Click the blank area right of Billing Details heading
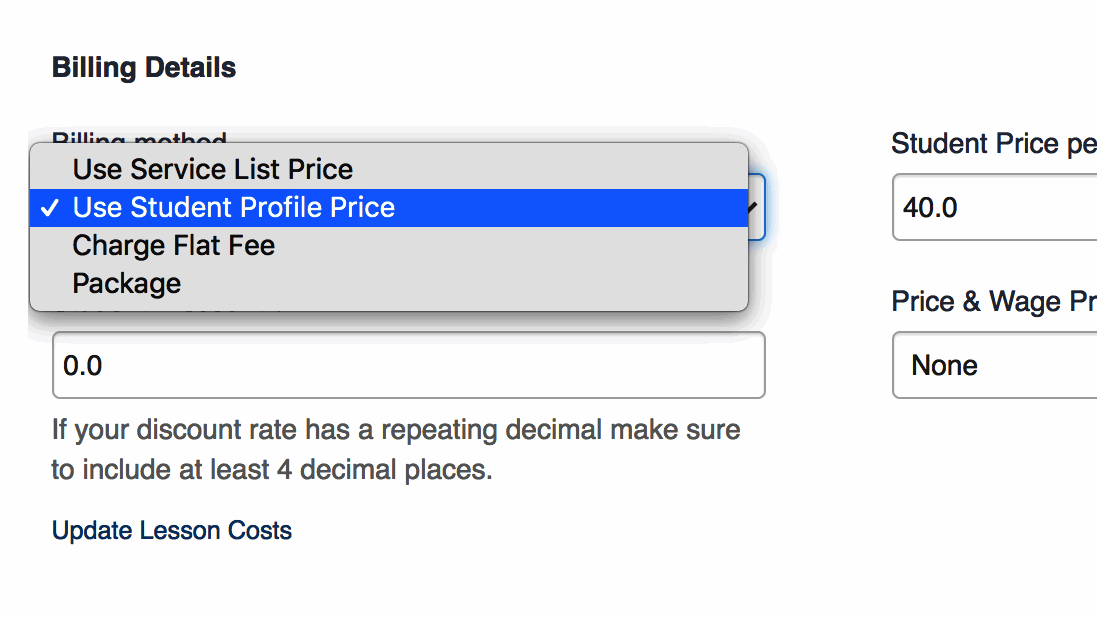This screenshot has width=1097, height=617. tap(560, 68)
